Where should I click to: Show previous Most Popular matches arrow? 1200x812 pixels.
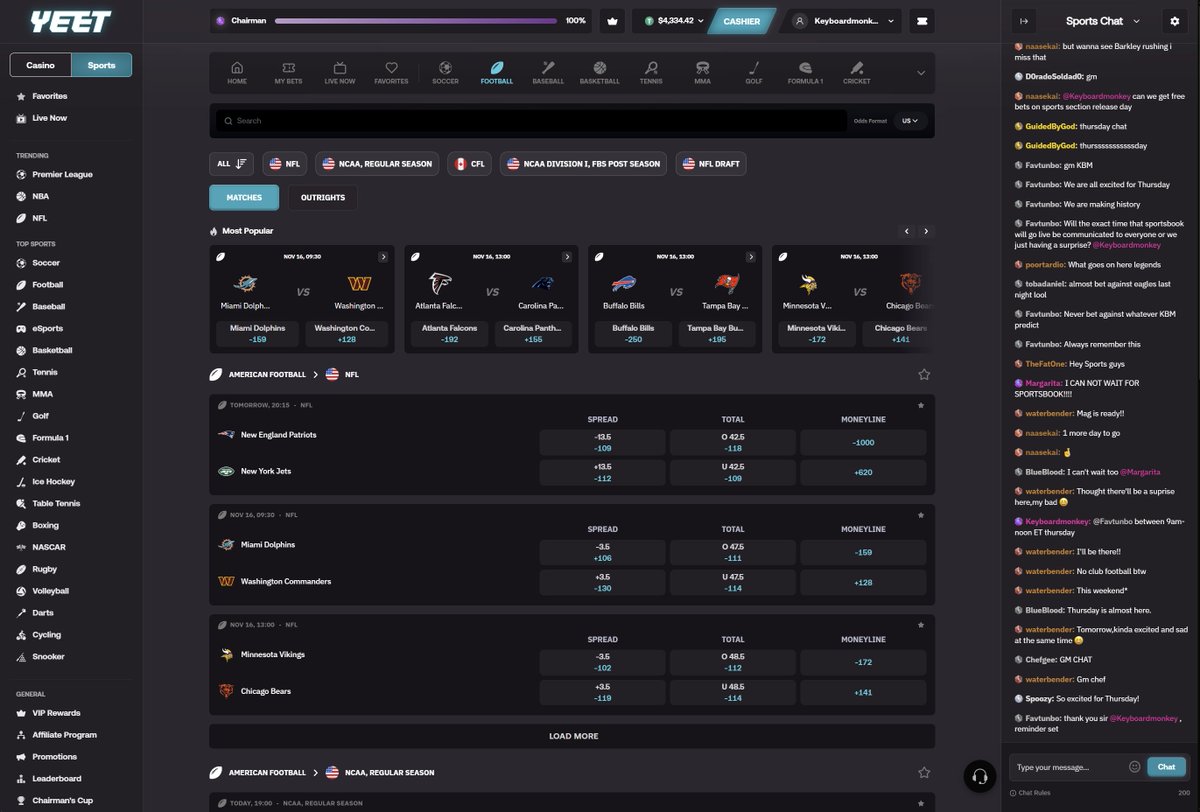point(907,231)
